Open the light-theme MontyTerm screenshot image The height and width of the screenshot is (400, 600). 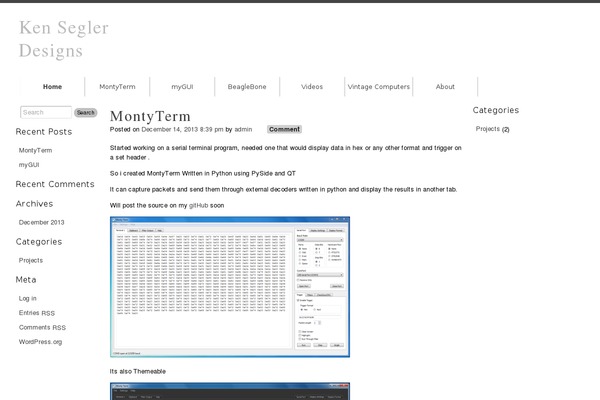(230, 287)
